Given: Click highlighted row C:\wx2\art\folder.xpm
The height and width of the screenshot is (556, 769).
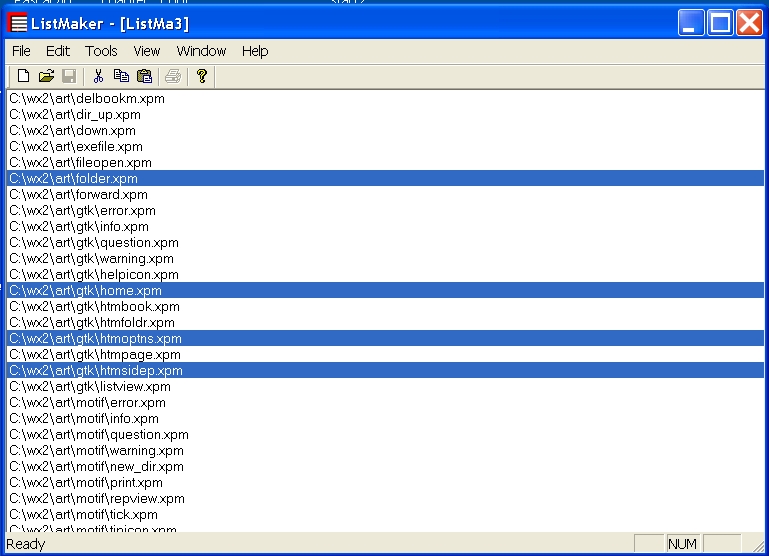Looking at the screenshot, I should click(385, 178).
